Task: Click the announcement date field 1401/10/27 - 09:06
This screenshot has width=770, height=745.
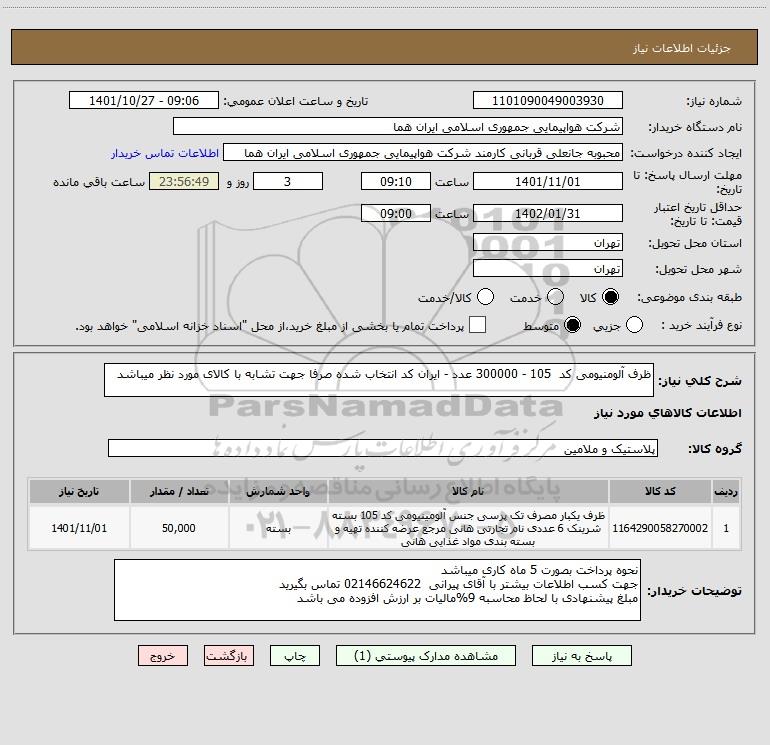Action: tap(144, 101)
